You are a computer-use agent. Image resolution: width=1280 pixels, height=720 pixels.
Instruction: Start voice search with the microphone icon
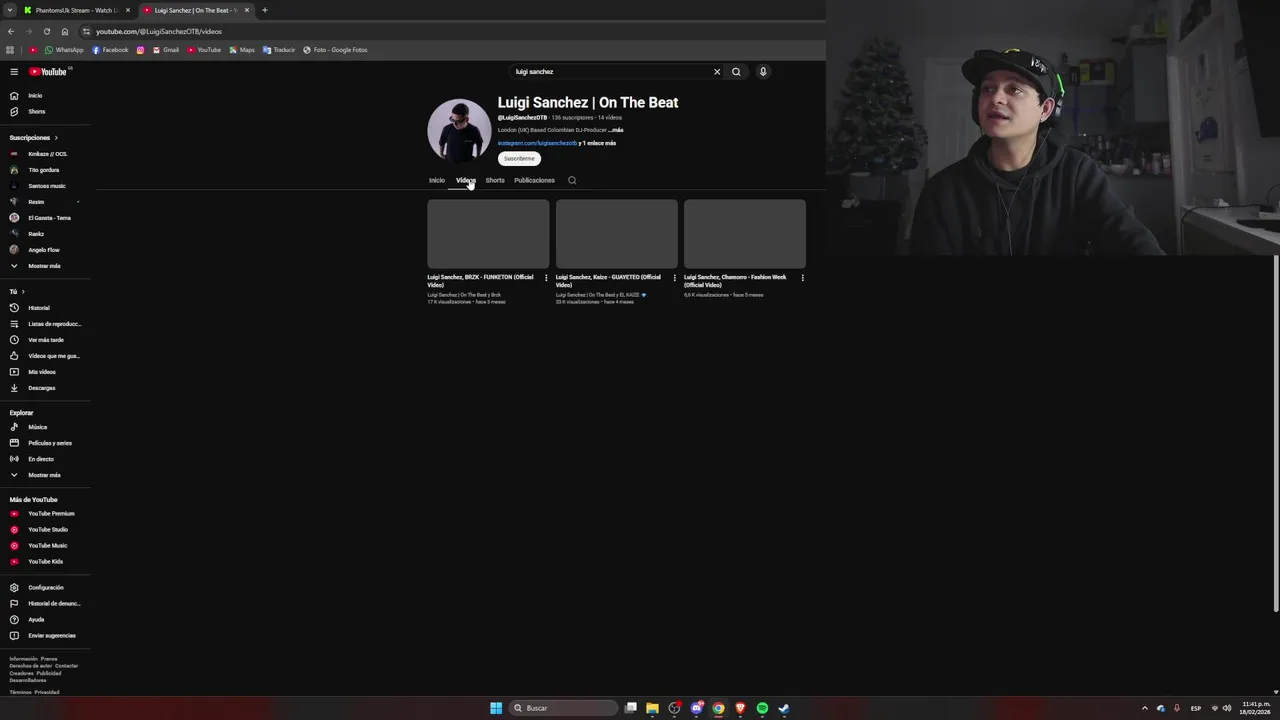pos(763,72)
